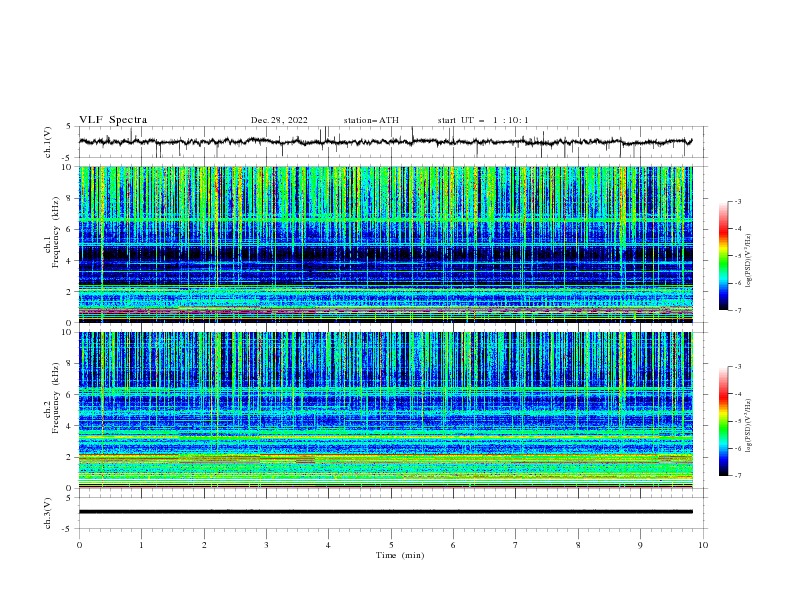
Task: Click inside the ch.1 spectrogram panel
Action: (x=385, y=244)
